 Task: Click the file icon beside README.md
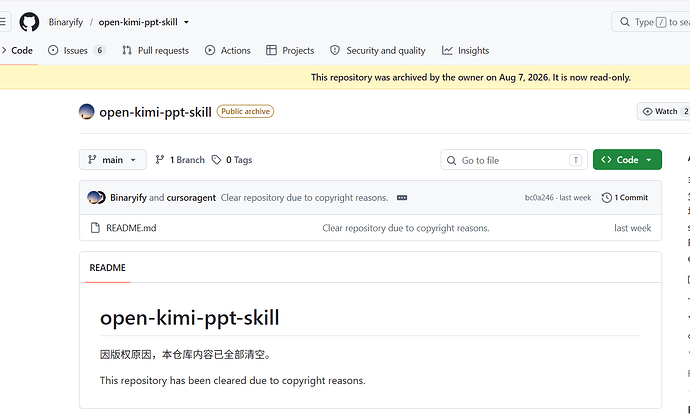[95, 228]
